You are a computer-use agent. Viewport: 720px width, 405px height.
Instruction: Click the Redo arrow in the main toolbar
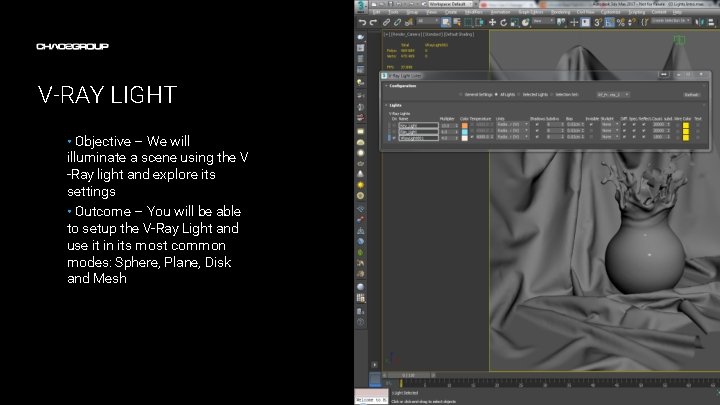tap(373, 22)
